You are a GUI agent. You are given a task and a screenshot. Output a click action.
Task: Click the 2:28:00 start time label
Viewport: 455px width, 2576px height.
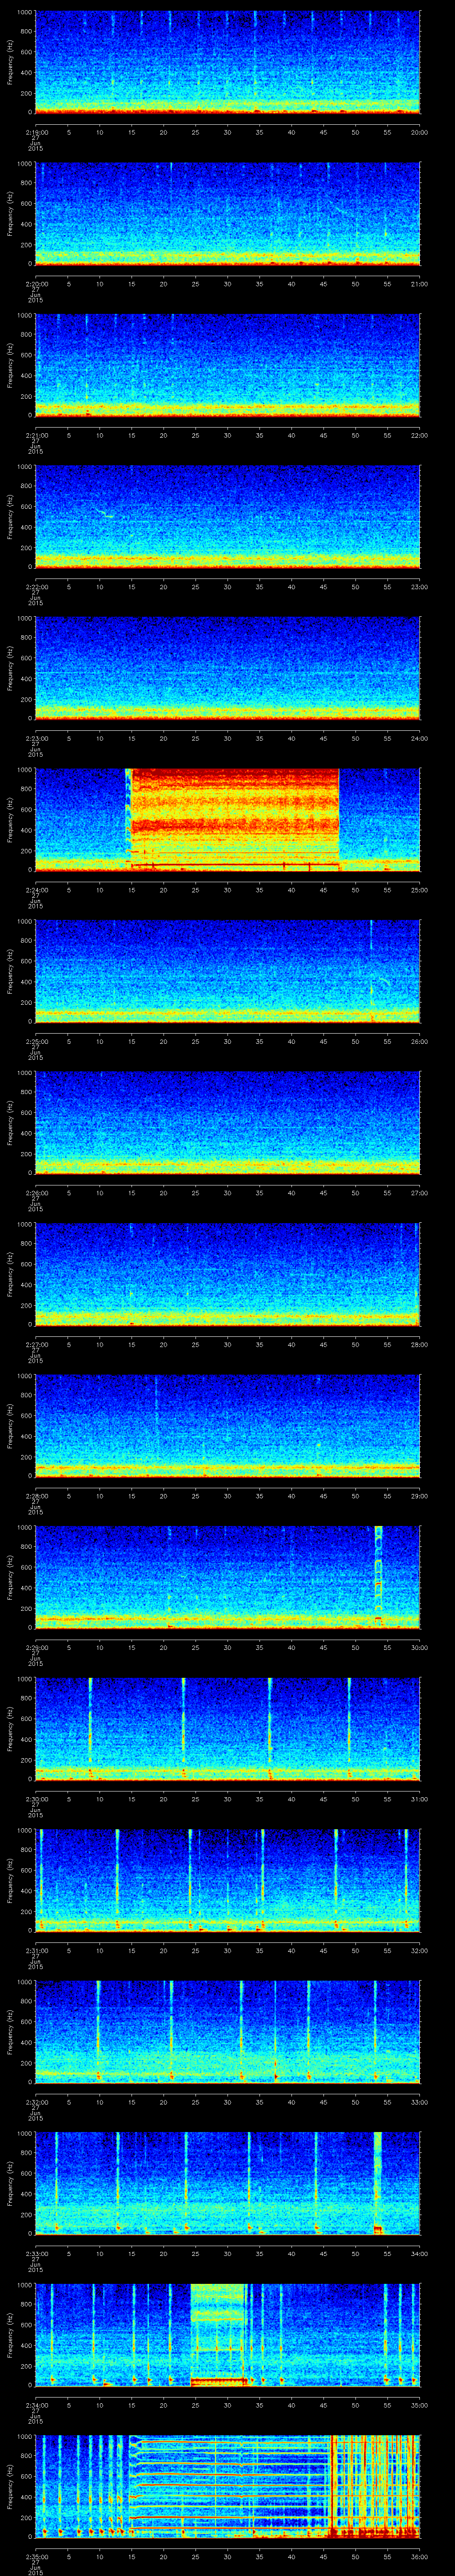(36, 1496)
